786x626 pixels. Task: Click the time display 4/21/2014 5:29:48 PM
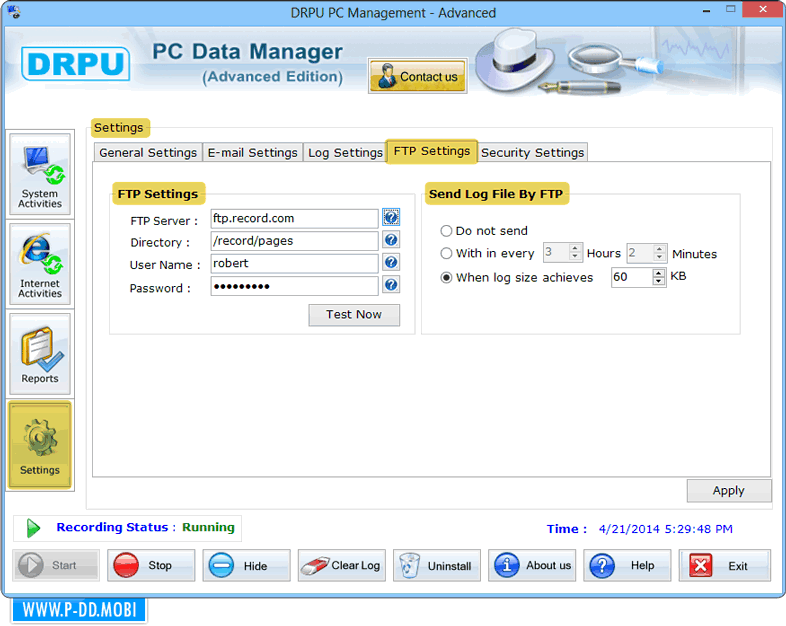click(x=665, y=529)
